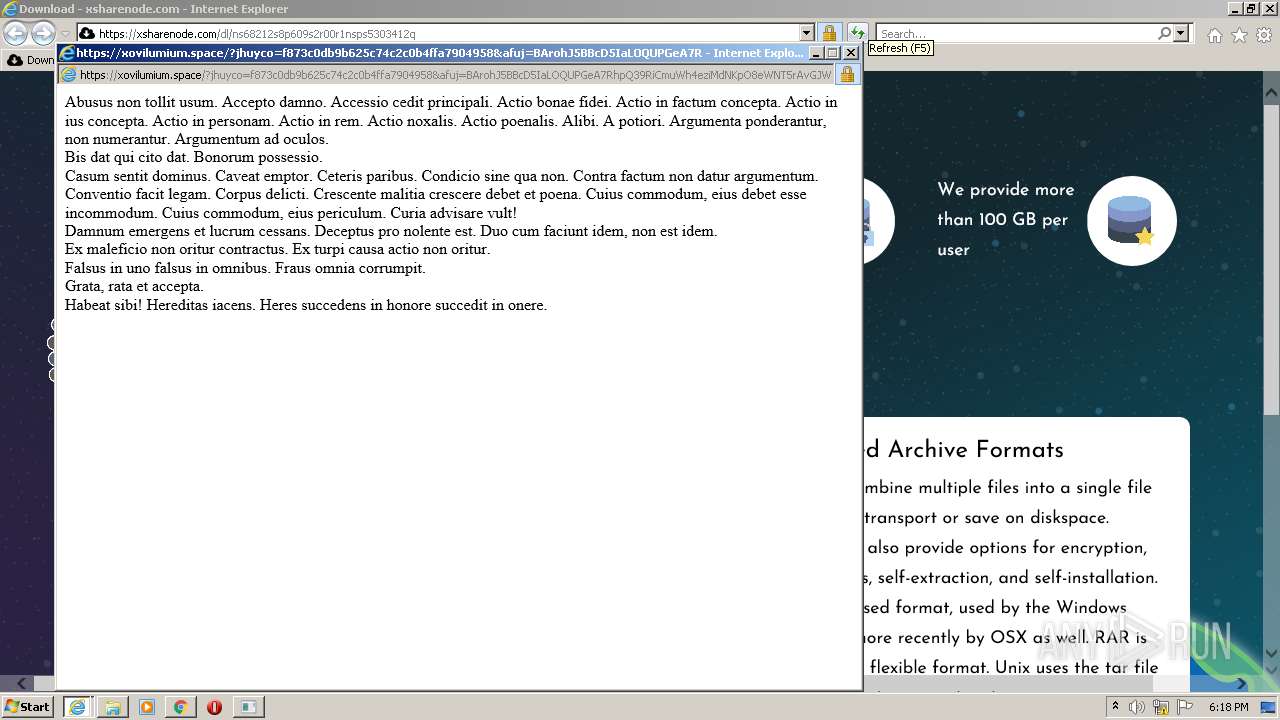Open Favorites star icon
The width and height of the screenshot is (1280, 720).
point(1239,35)
